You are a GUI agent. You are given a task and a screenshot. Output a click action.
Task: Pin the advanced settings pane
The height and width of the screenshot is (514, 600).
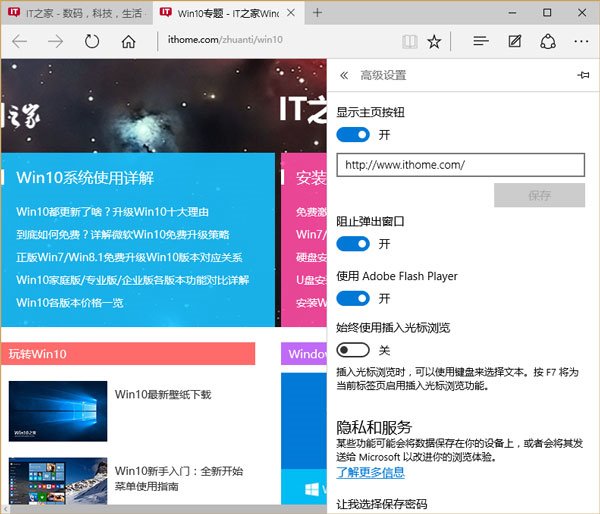pos(583,75)
